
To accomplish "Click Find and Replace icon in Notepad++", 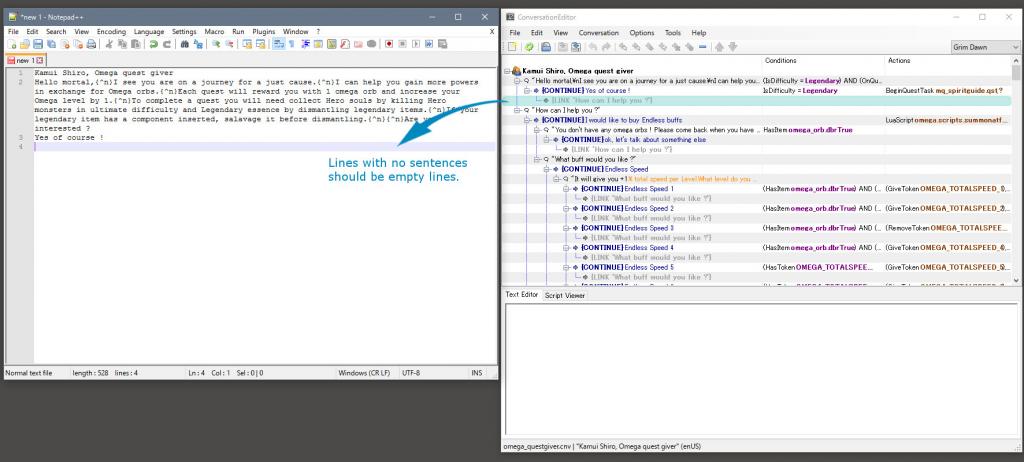I will [x=199, y=44].
